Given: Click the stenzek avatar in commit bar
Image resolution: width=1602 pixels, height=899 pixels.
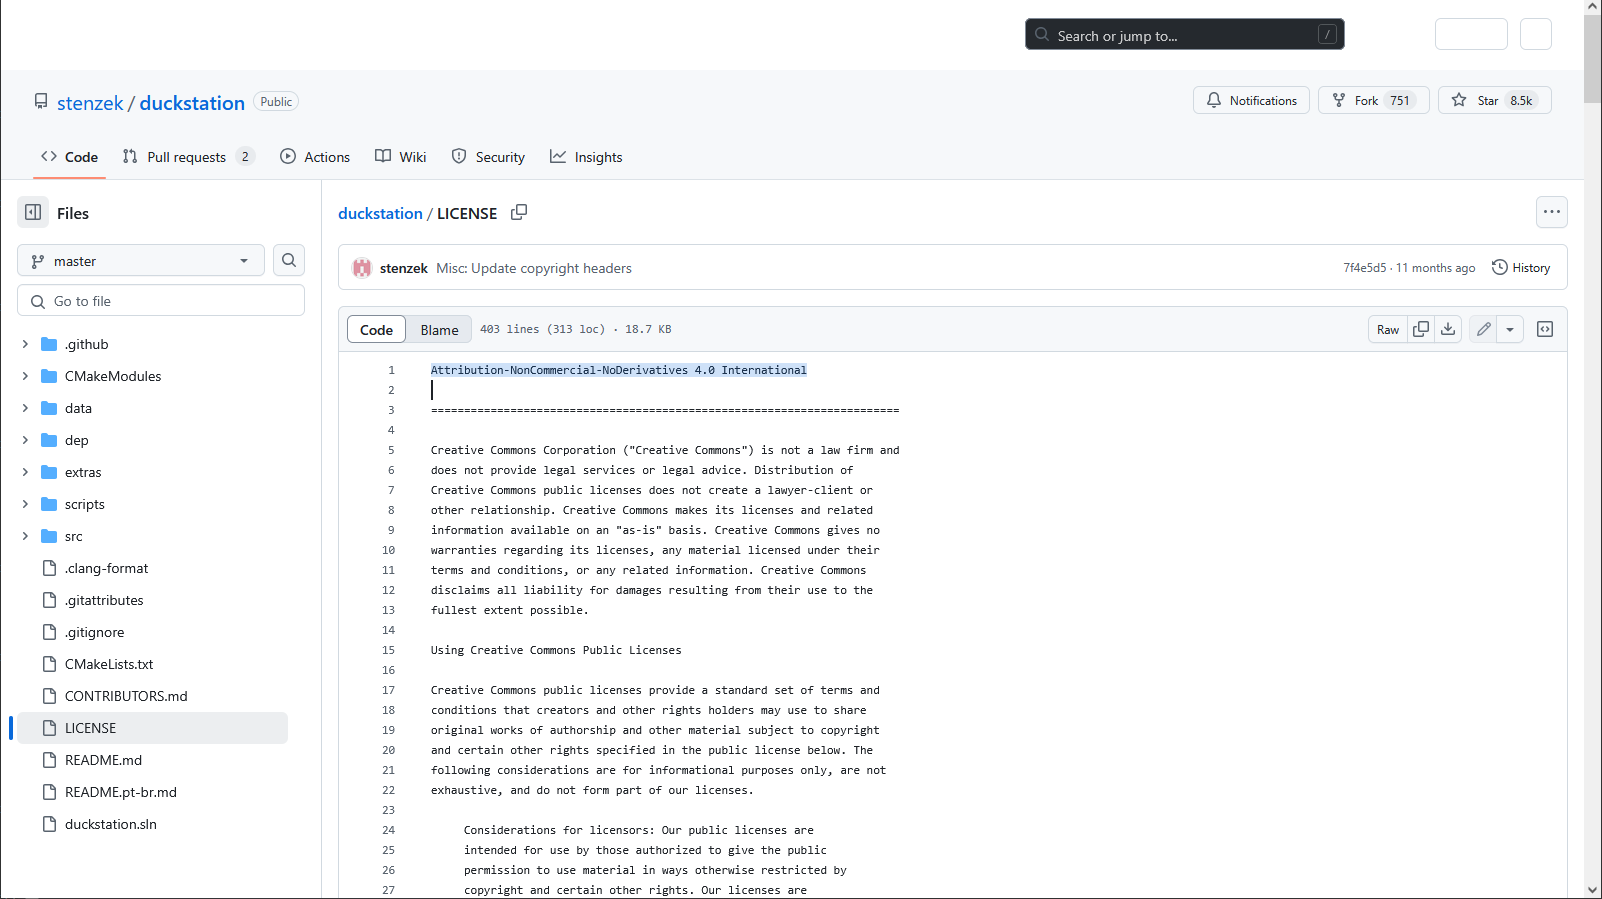Looking at the screenshot, I should tap(362, 268).
